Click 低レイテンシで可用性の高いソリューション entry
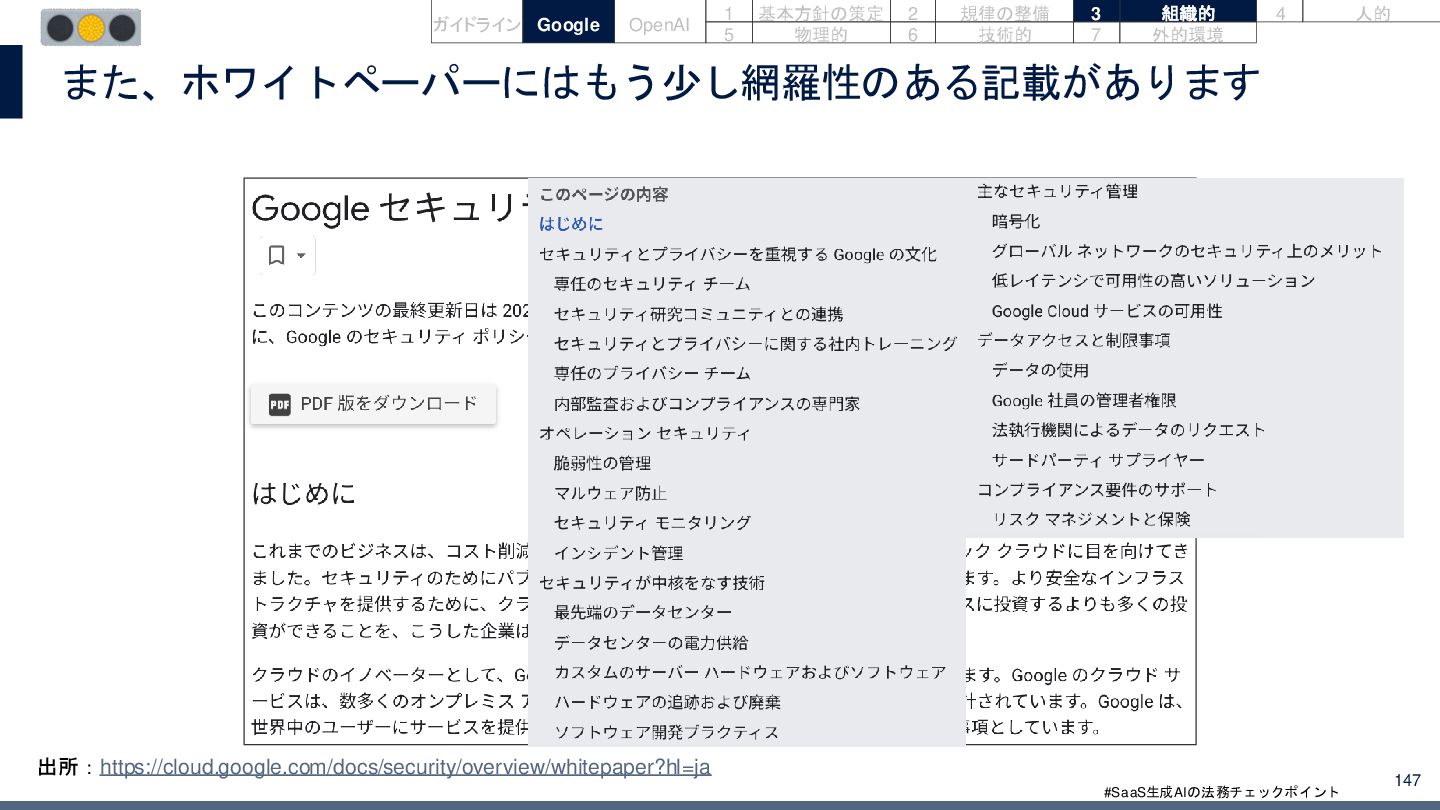Screen dimensions: 1440x810 point(1154,281)
